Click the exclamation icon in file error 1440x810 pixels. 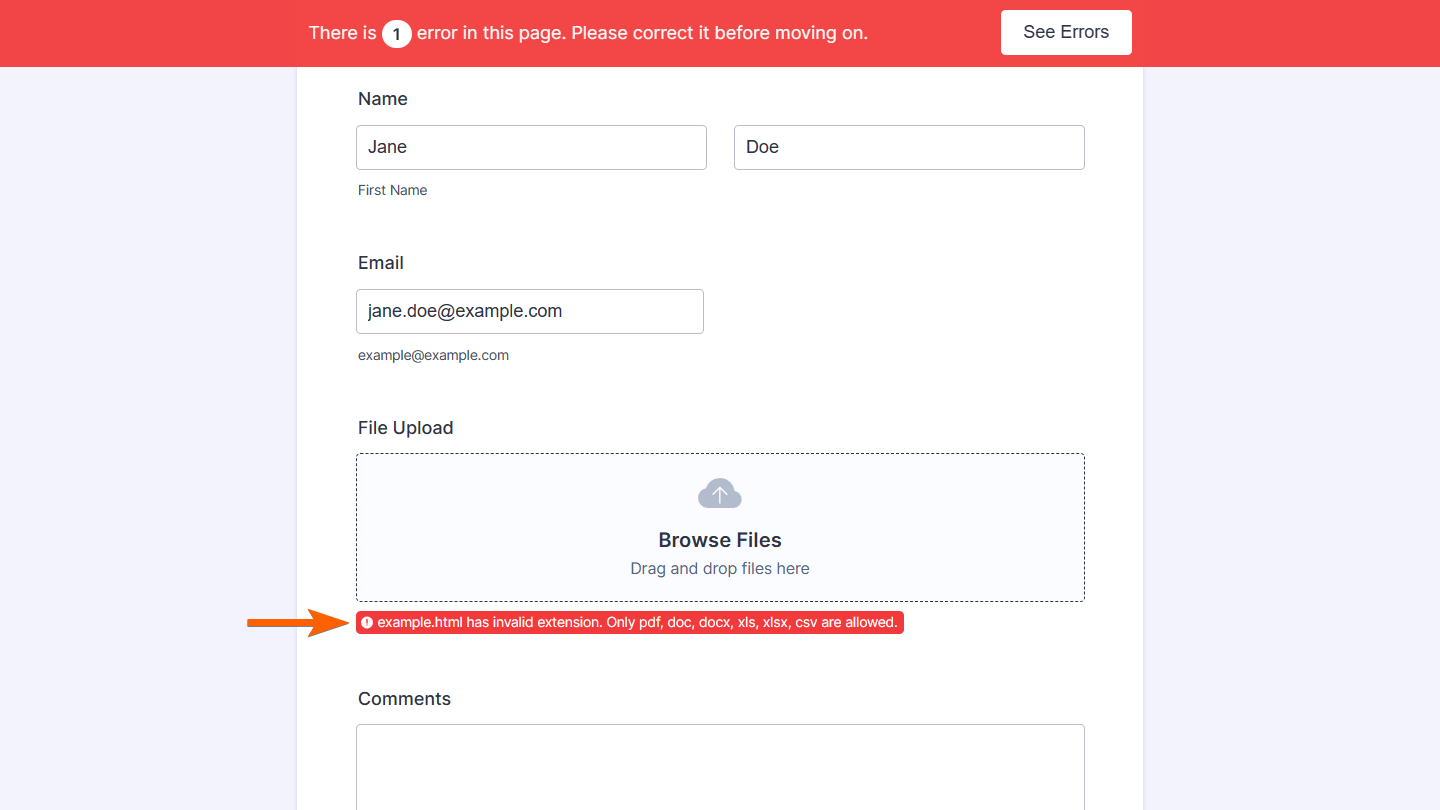tap(367, 623)
